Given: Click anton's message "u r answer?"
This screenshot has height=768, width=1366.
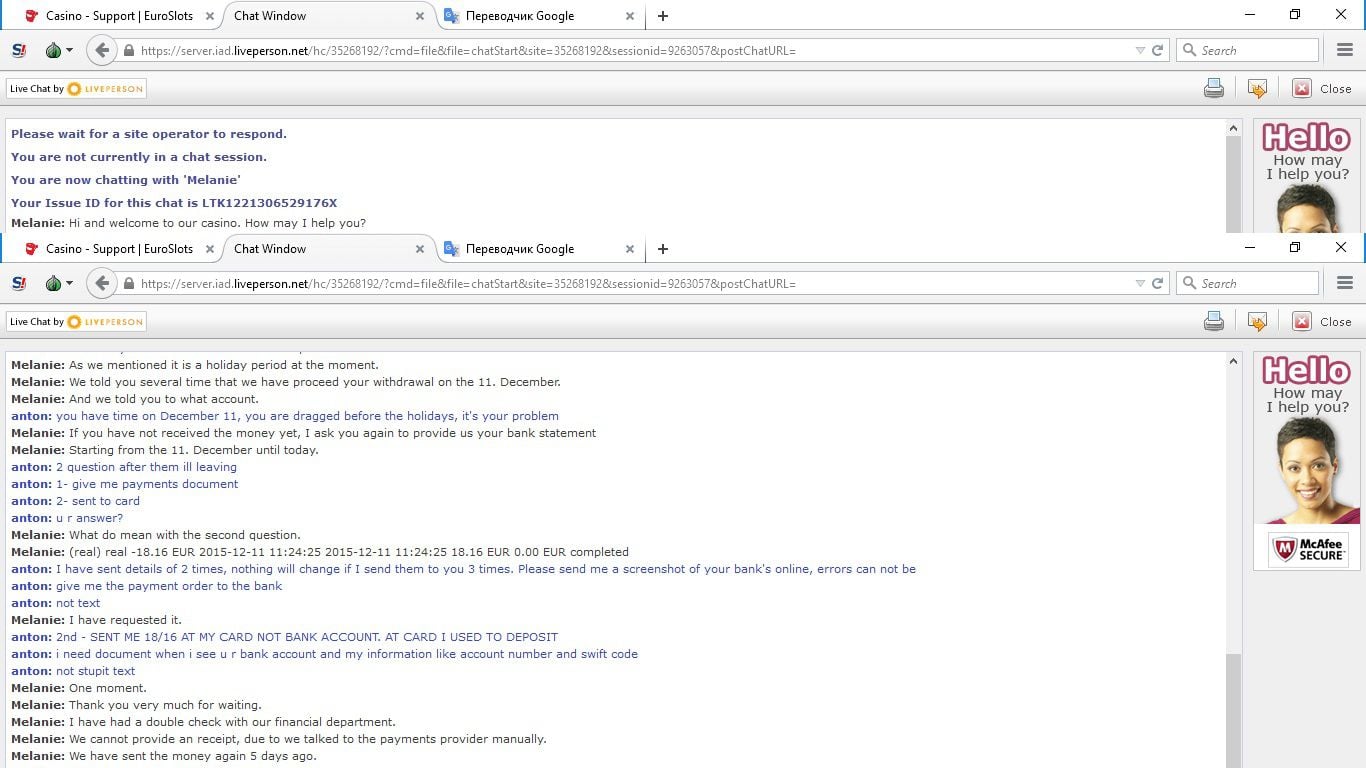Looking at the screenshot, I should [67, 518].
